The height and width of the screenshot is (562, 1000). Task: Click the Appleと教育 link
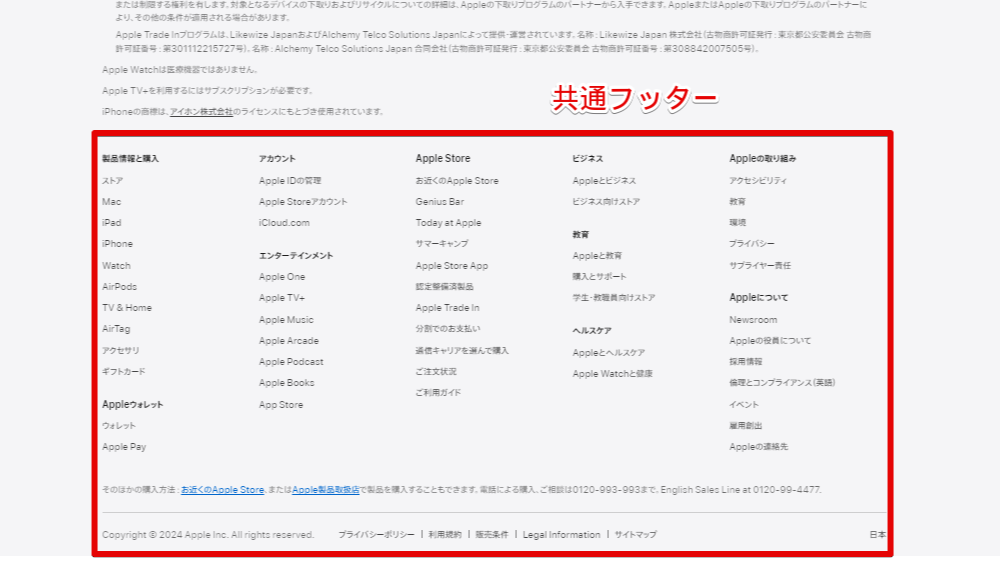597,256
